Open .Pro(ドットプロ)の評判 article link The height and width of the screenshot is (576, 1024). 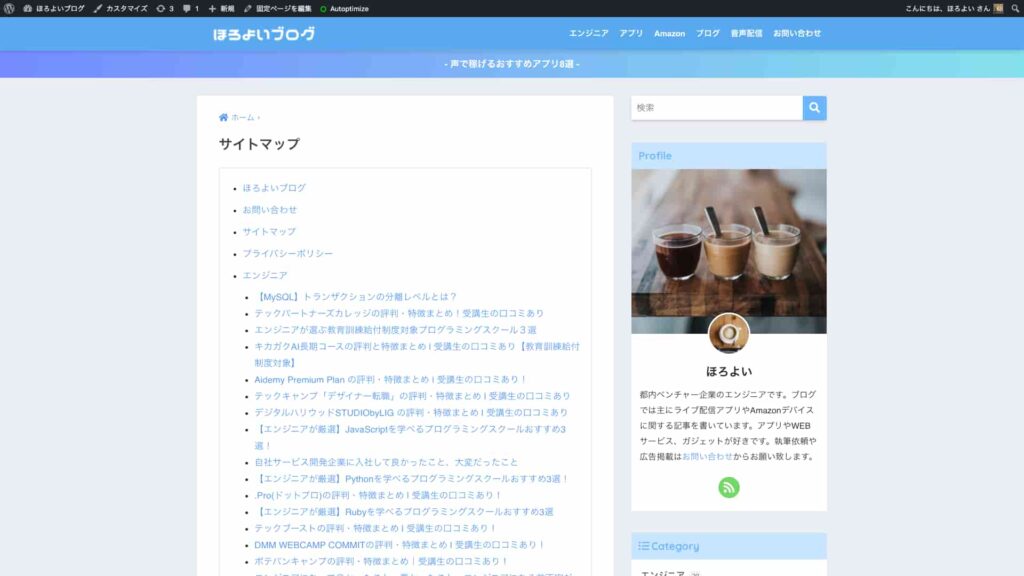tap(378, 495)
